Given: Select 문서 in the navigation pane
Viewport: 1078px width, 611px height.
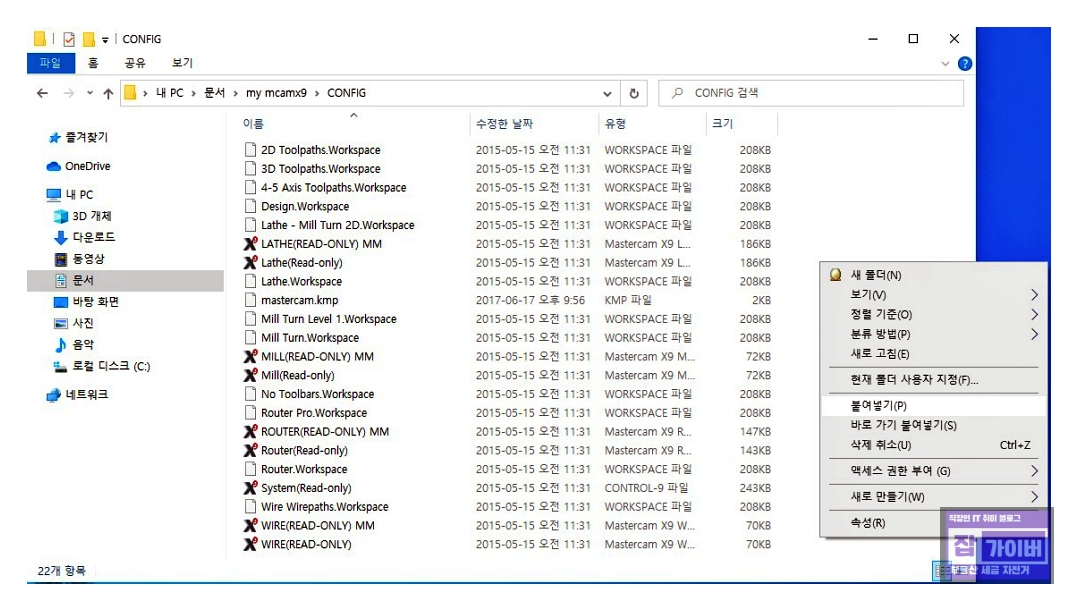Looking at the screenshot, I should pos(125,280).
